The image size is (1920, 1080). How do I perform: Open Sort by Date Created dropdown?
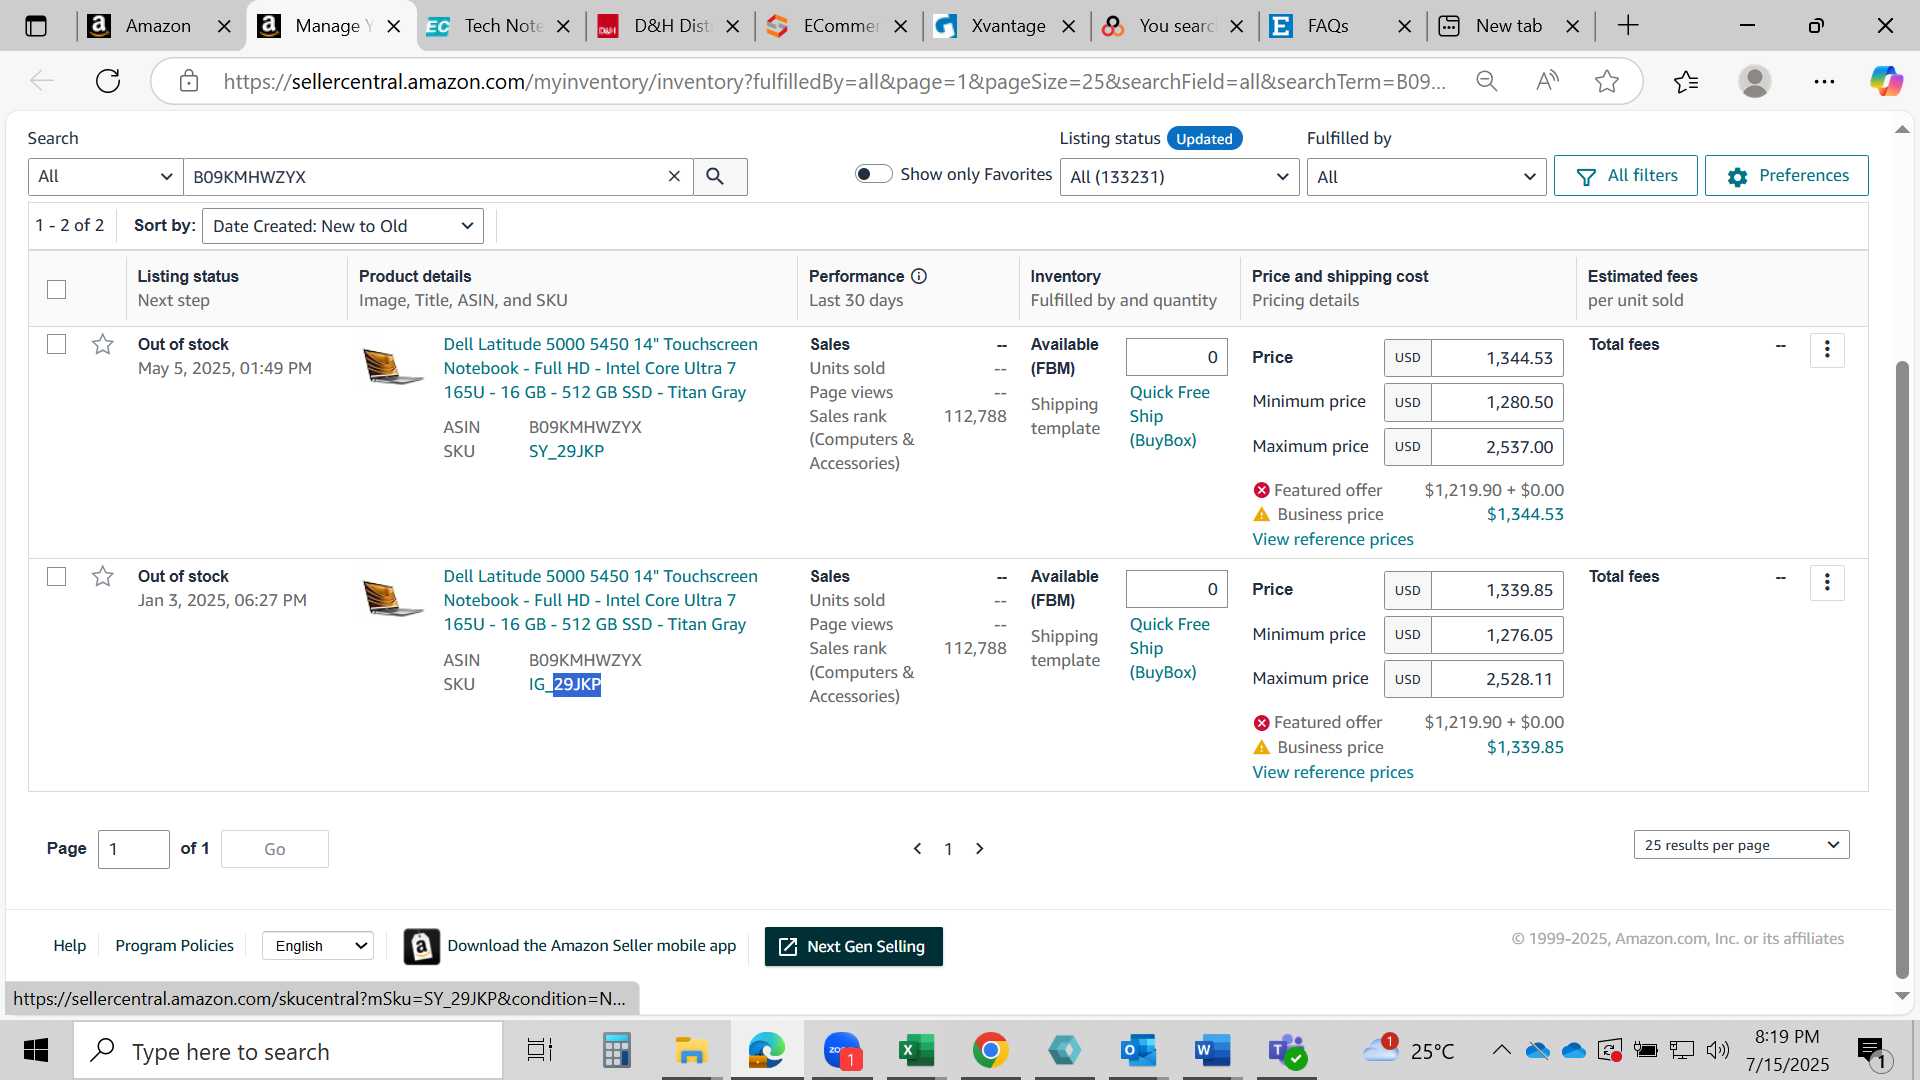tap(343, 226)
